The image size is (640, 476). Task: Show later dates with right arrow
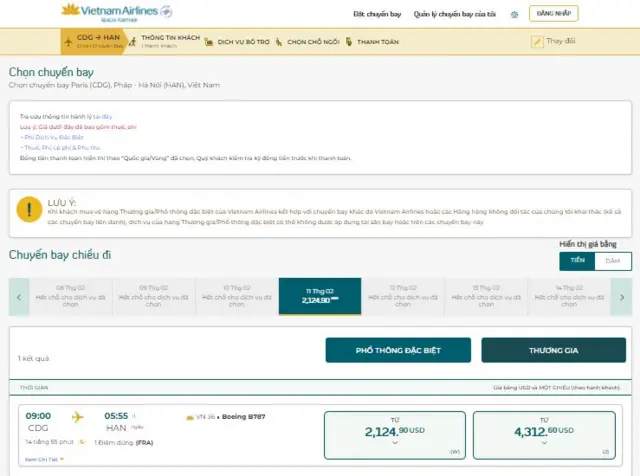point(622,297)
